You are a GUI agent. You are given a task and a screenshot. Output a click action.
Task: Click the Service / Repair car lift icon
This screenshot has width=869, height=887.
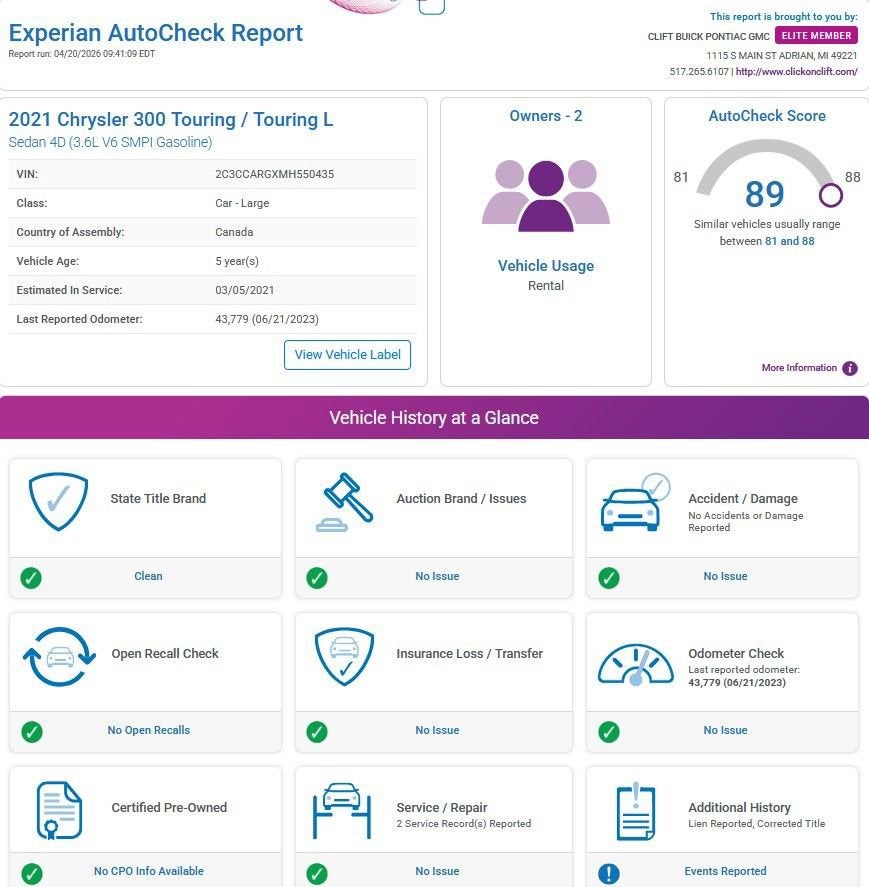tap(342, 810)
